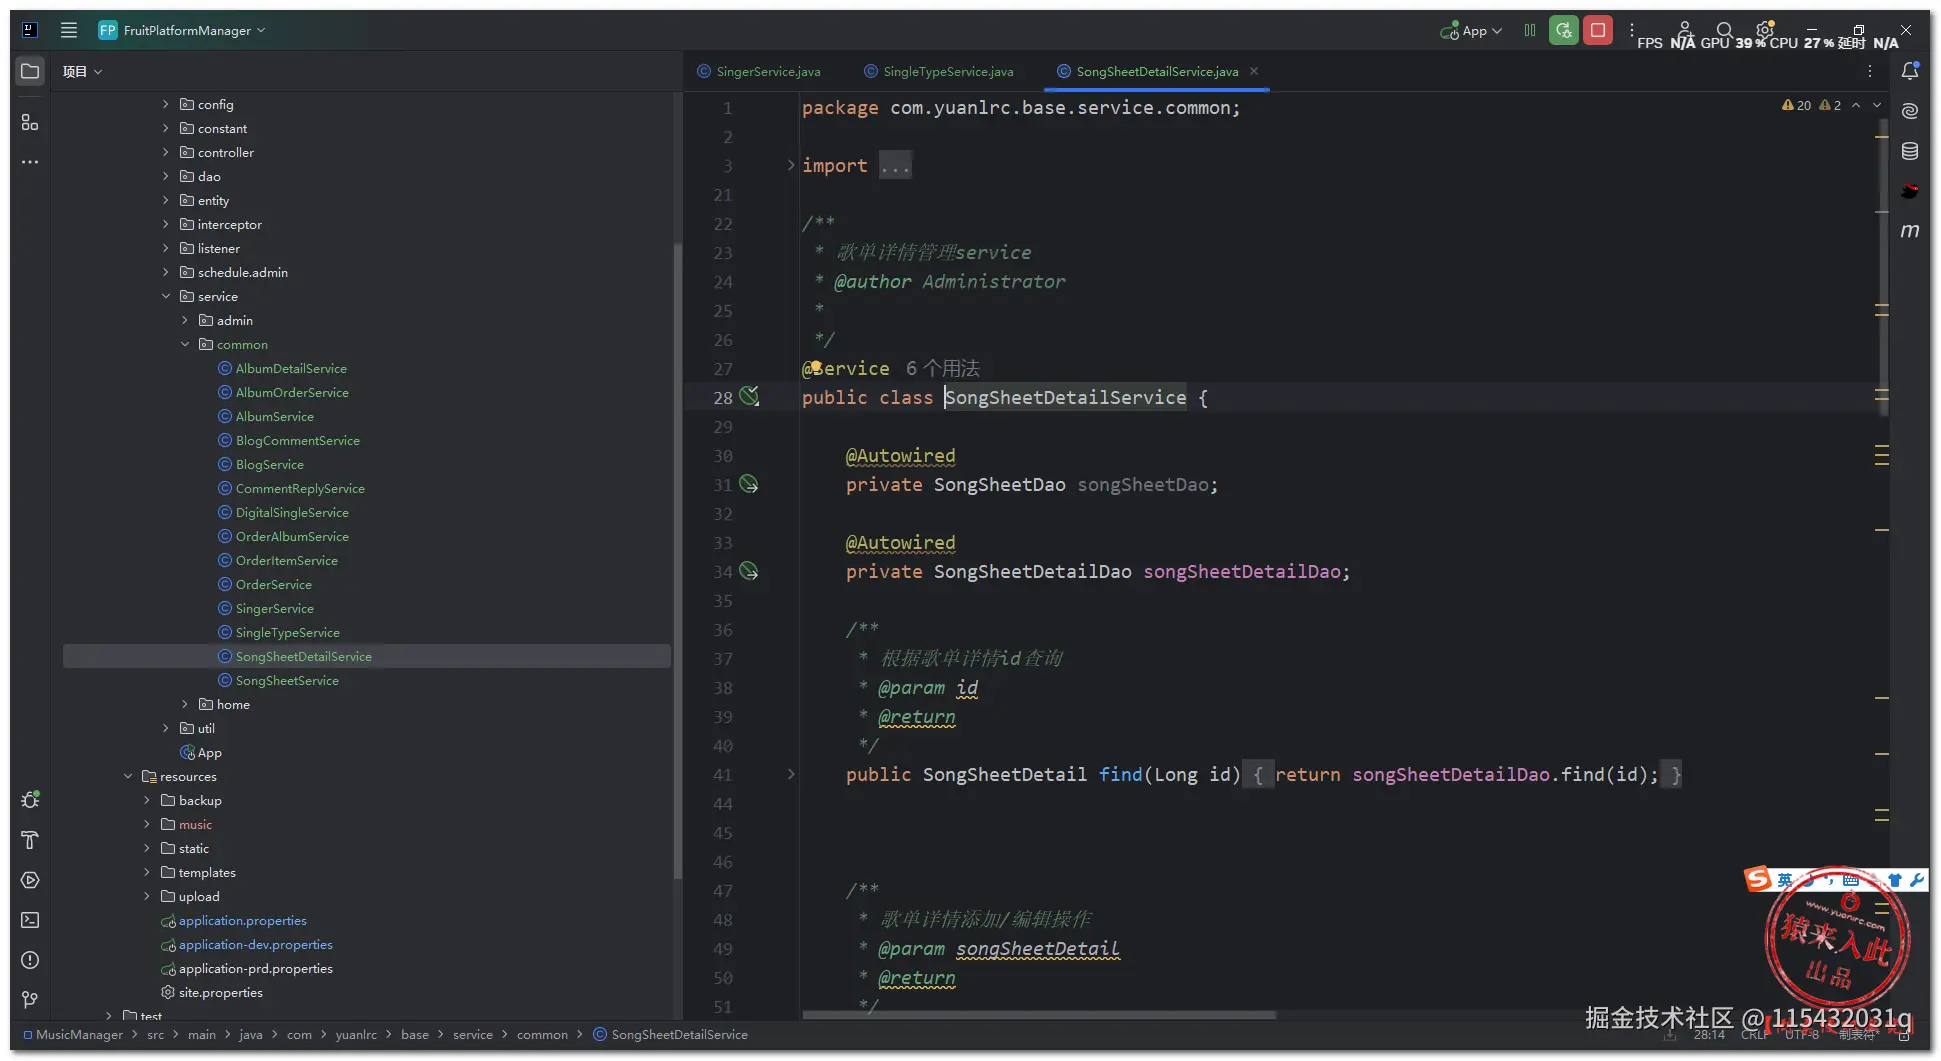Click the project tree vertical scrollbar

tap(678, 560)
